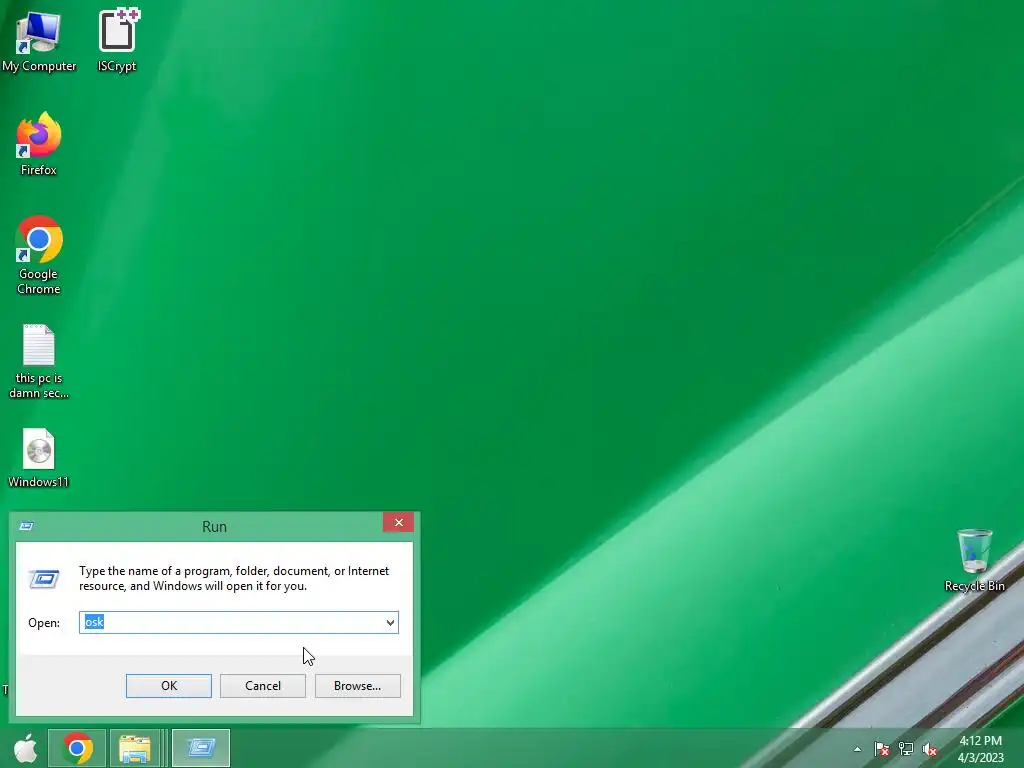Show hidden tray icons arrow

coord(857,749)
